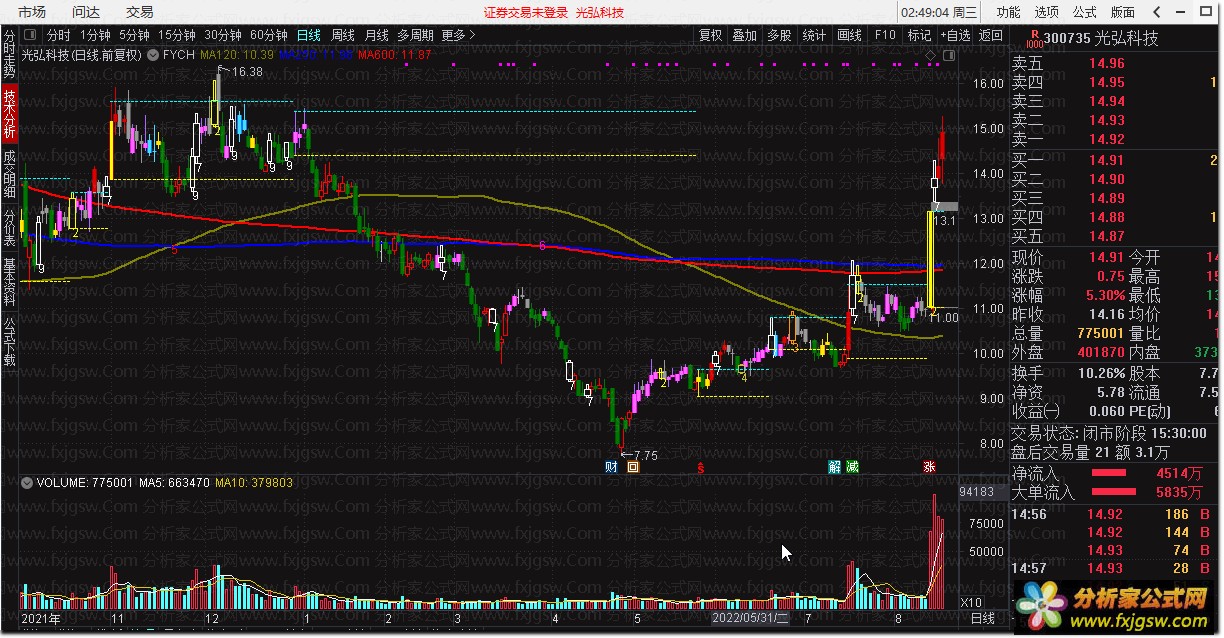
Task: Click the 复权 button
Action: [x=710, y=35]
